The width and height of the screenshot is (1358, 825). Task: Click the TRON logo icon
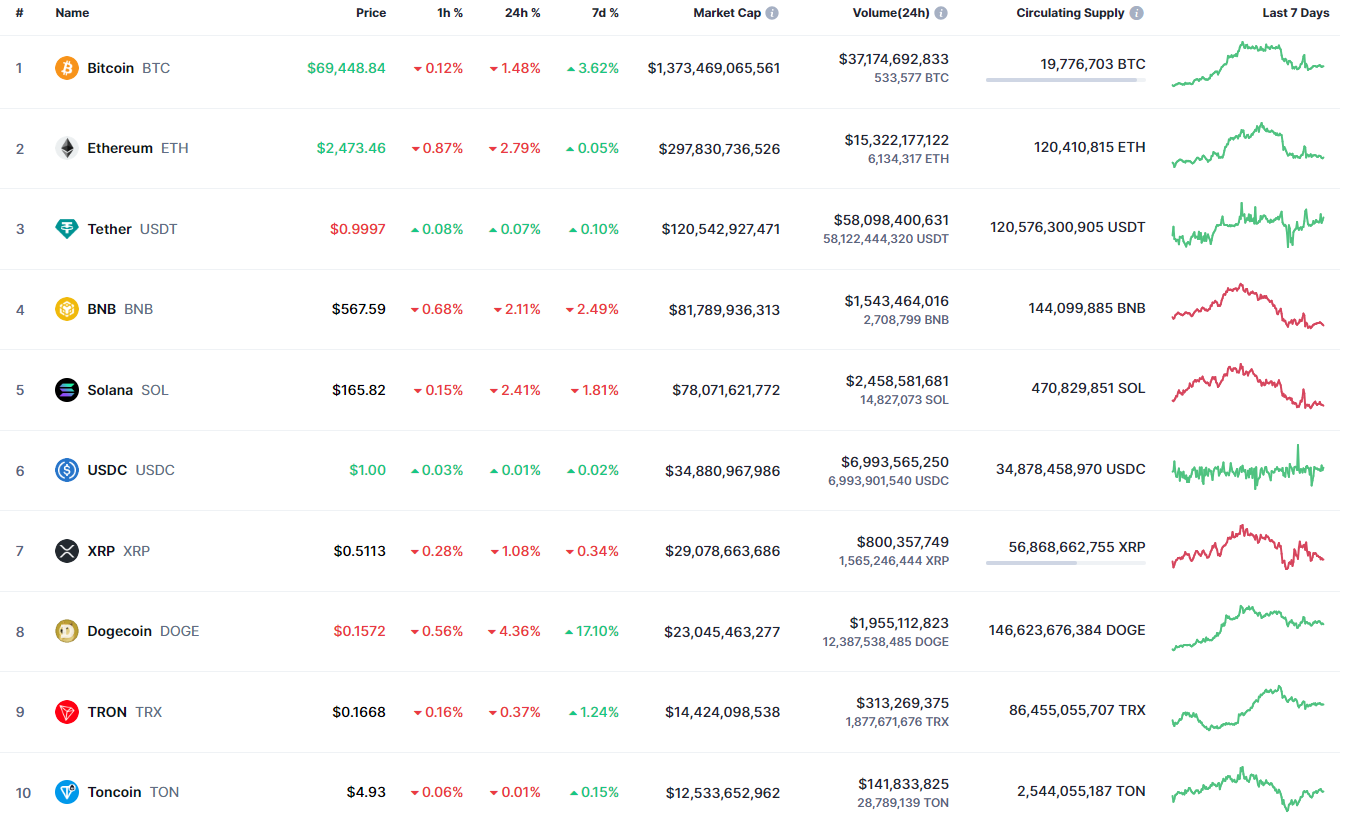(x=67, y=712)
